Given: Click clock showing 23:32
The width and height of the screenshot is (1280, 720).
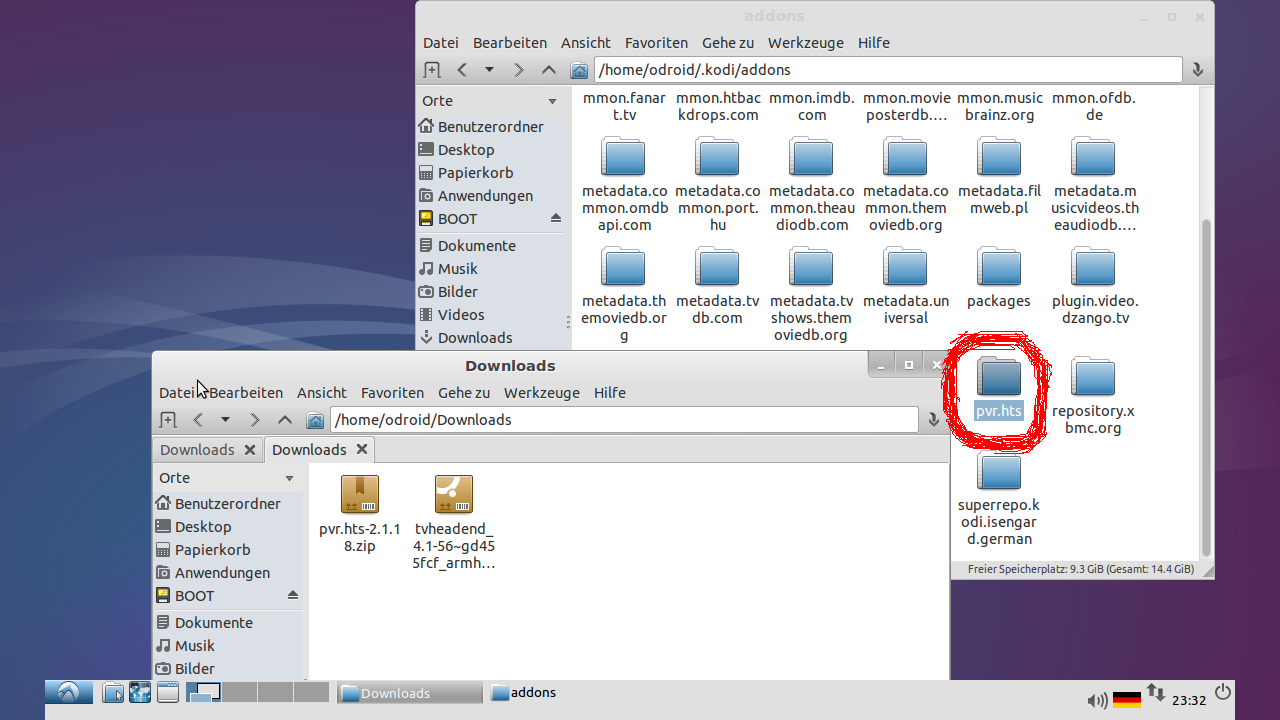Looking at the screenshot, I should 1189,701.
